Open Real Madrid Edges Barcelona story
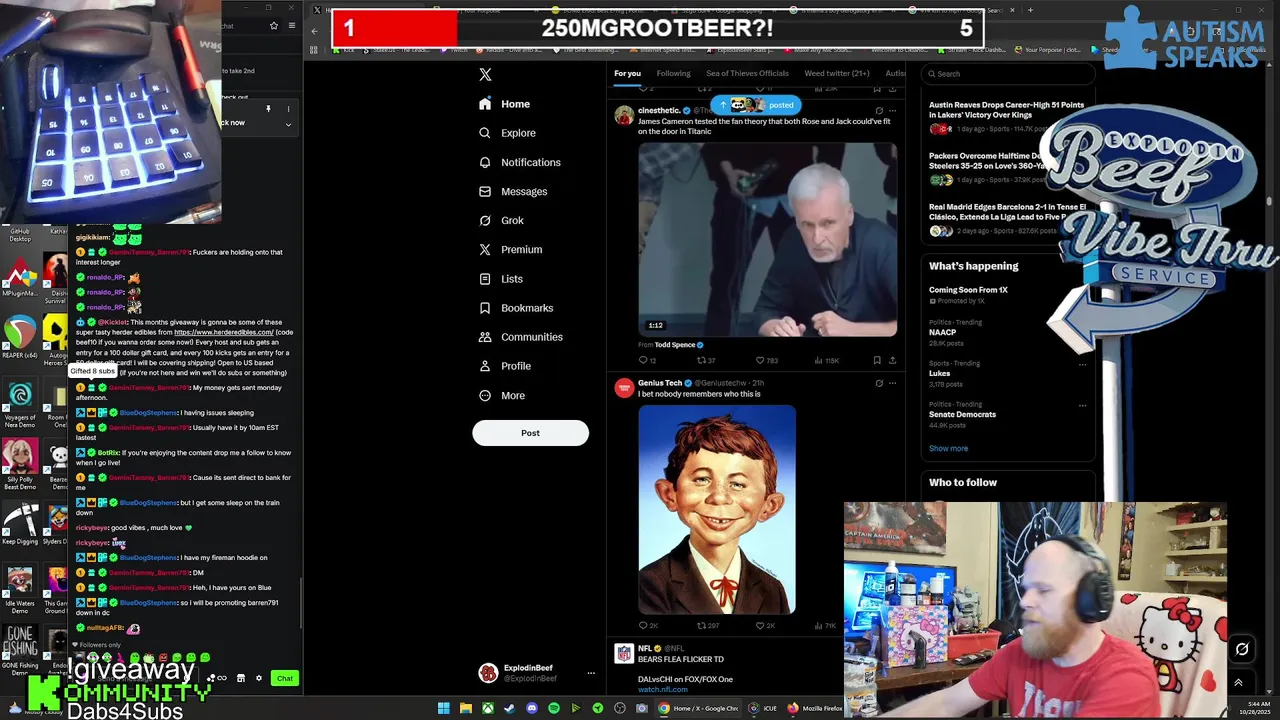The width and height of the screenshot is (1280, 720). click(x=1007, y=219)
